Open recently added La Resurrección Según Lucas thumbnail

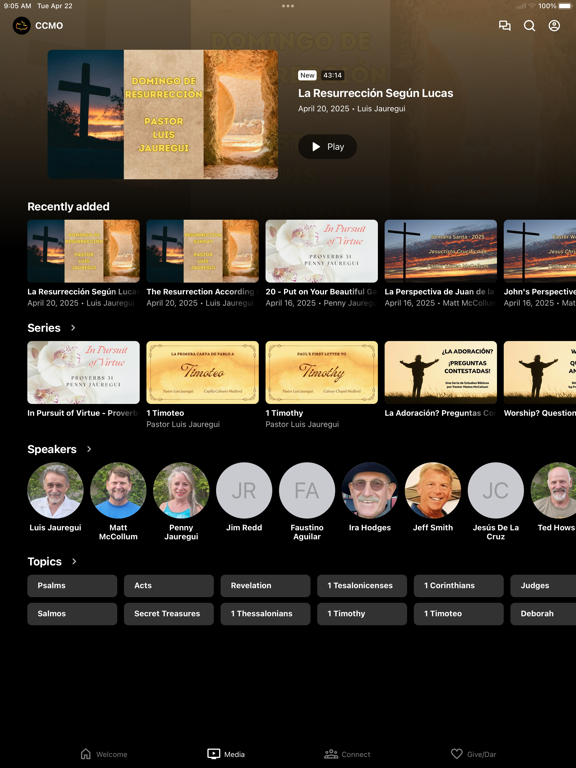click(83, 251)
